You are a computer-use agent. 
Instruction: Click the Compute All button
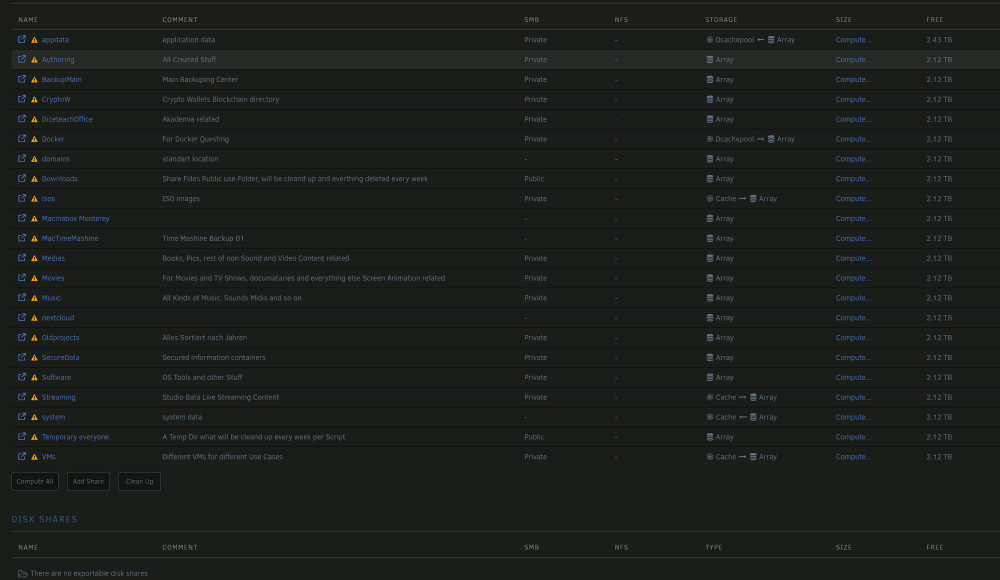[x=35, y=482]
